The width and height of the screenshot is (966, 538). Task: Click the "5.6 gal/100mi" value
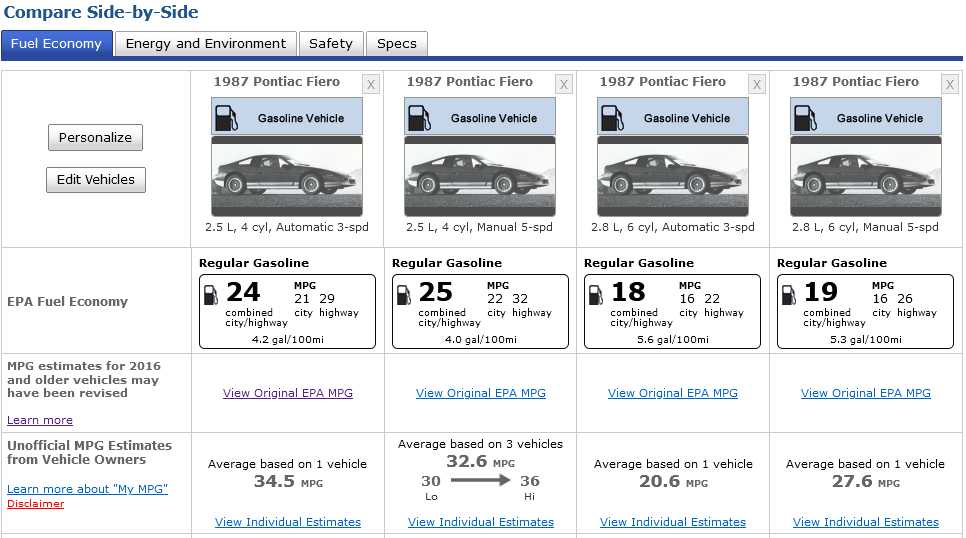click(673, 340)
